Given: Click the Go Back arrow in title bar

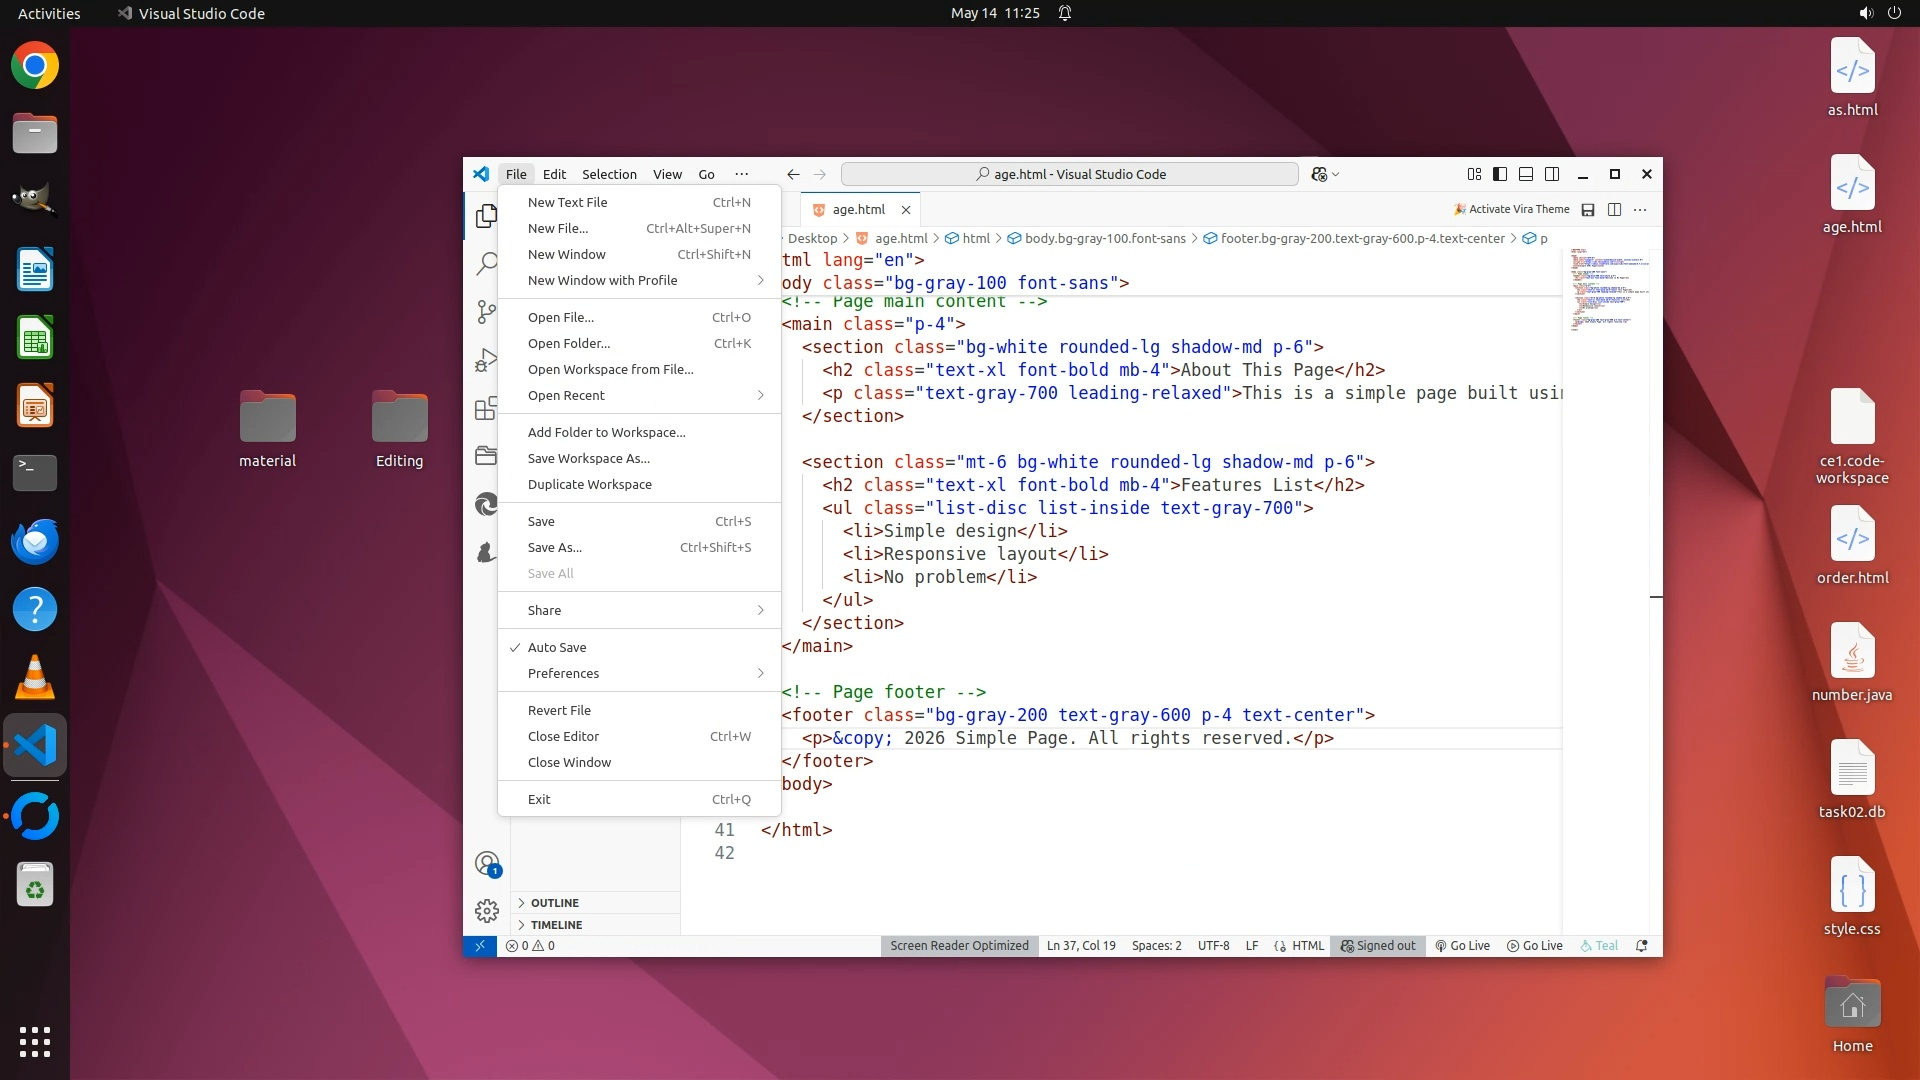Looking at the screenshot, I should click(x=793, y=174).
